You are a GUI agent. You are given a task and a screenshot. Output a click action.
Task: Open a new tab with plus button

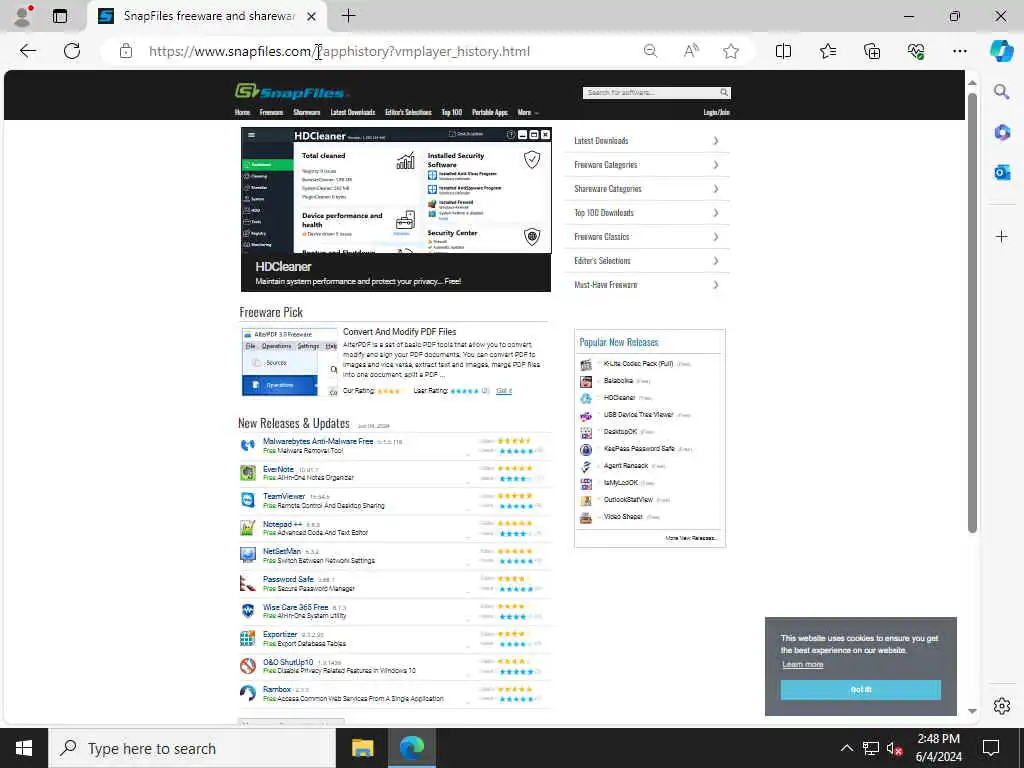click(x=348, y=16)
